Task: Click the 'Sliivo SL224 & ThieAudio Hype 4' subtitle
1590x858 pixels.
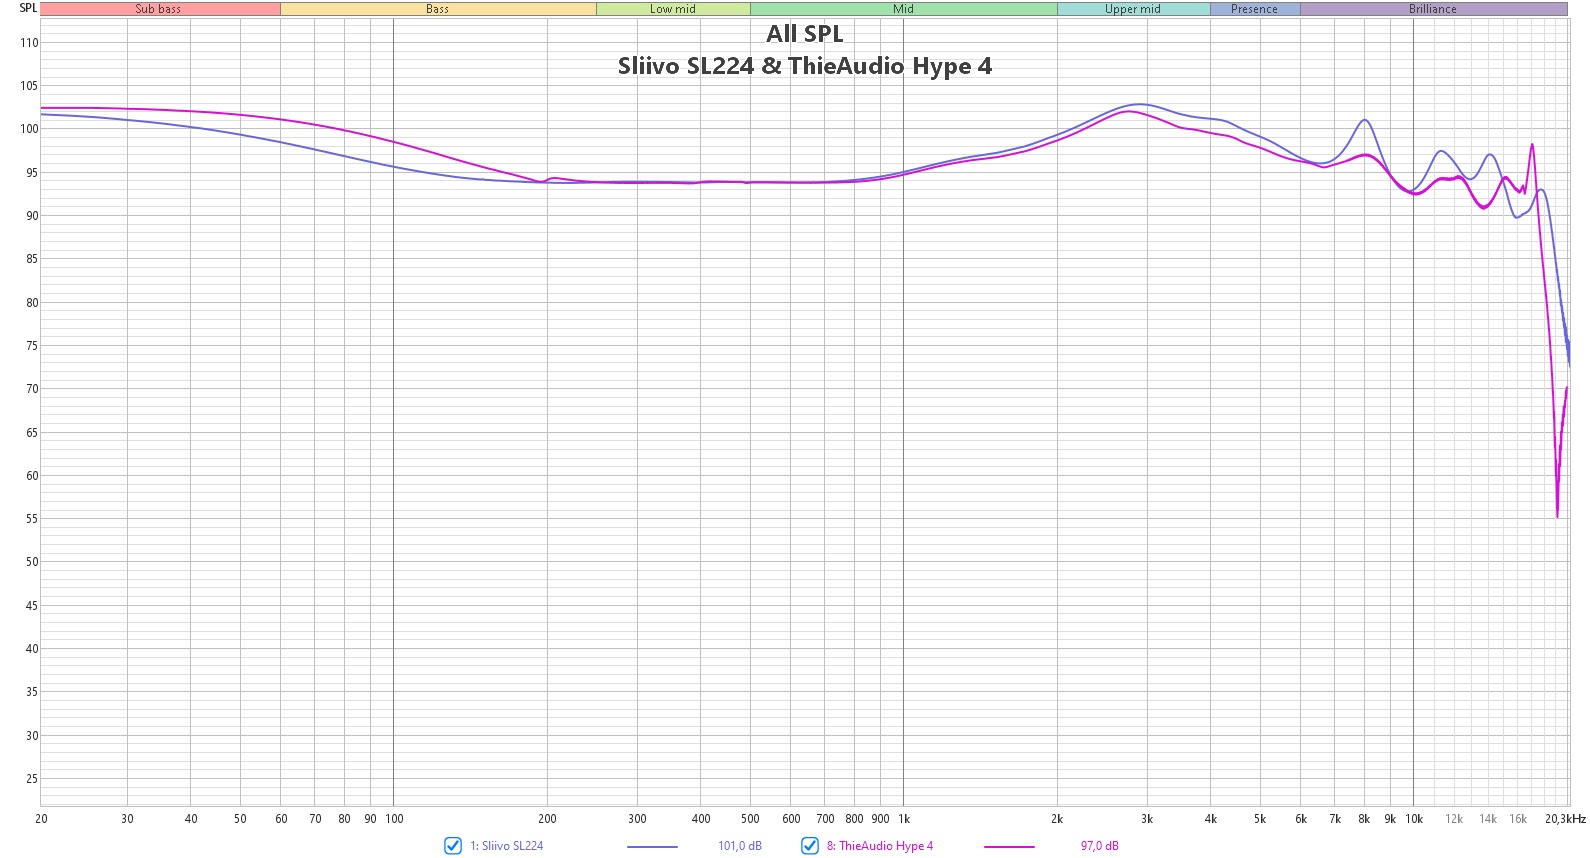Action: tap(805, 66)
